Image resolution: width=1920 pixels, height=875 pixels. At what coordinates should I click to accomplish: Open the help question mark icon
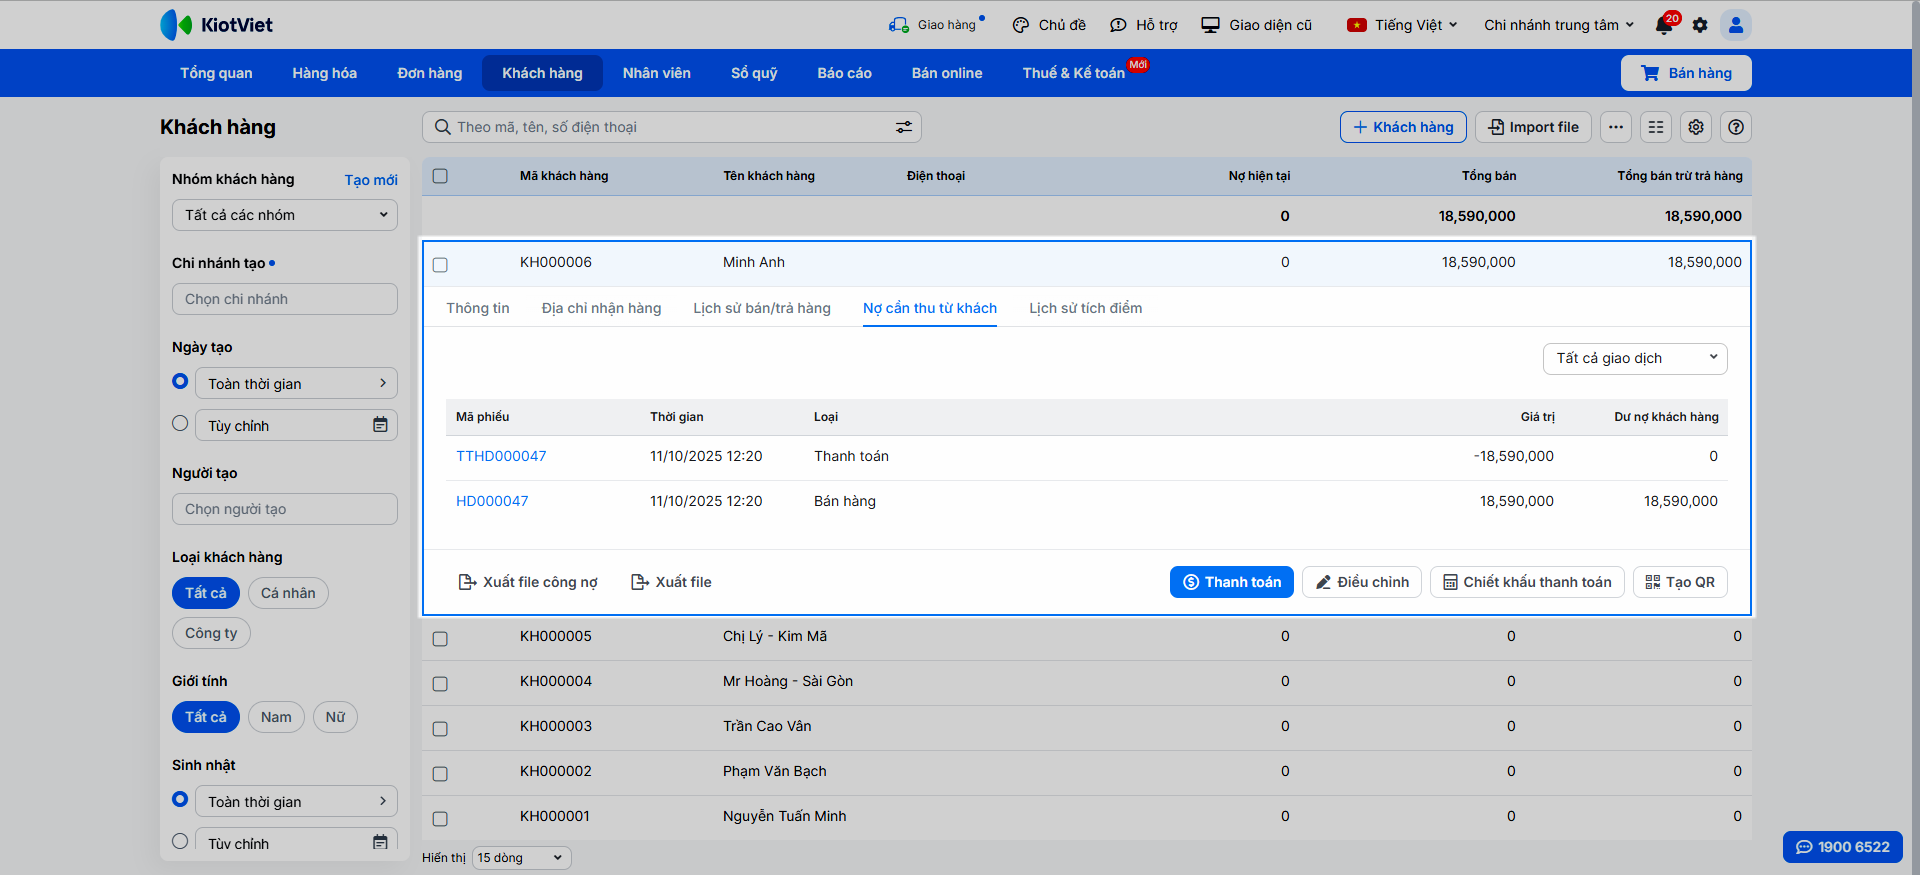[x=1736, y=127]
